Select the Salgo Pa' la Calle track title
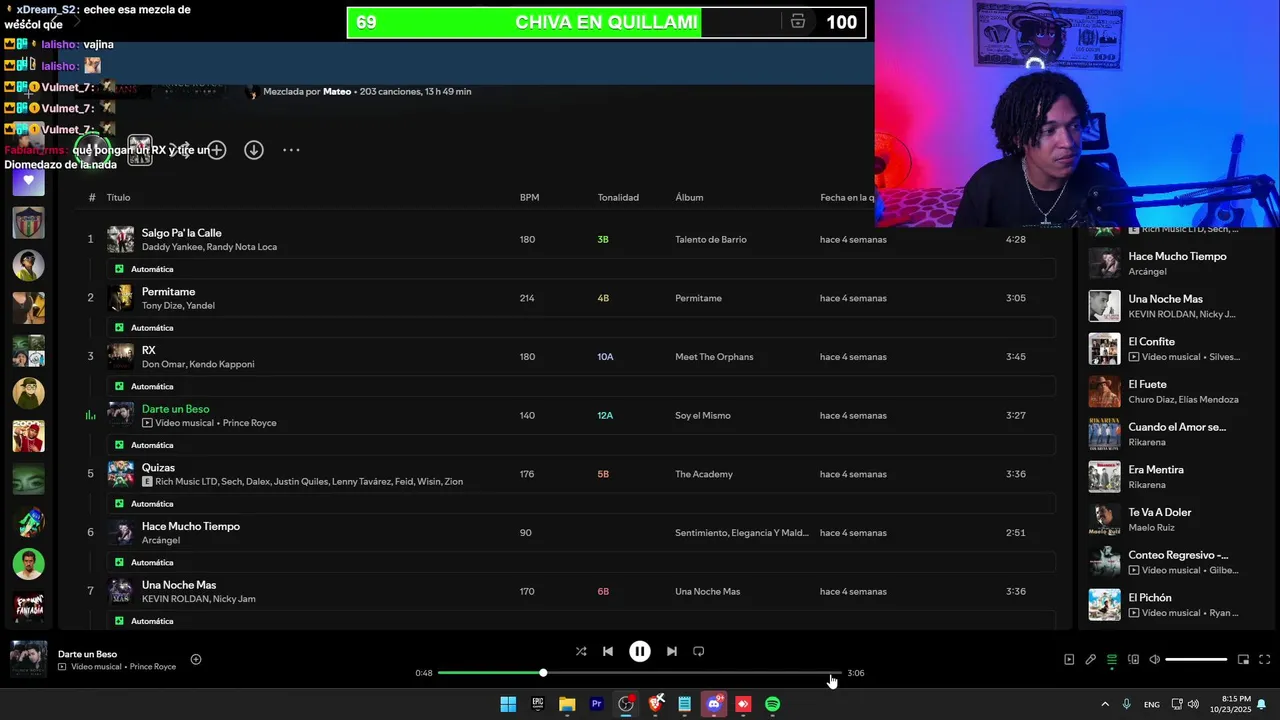Screen dimensions: 1280x720 pyautogui.click(x=182, y=233)
